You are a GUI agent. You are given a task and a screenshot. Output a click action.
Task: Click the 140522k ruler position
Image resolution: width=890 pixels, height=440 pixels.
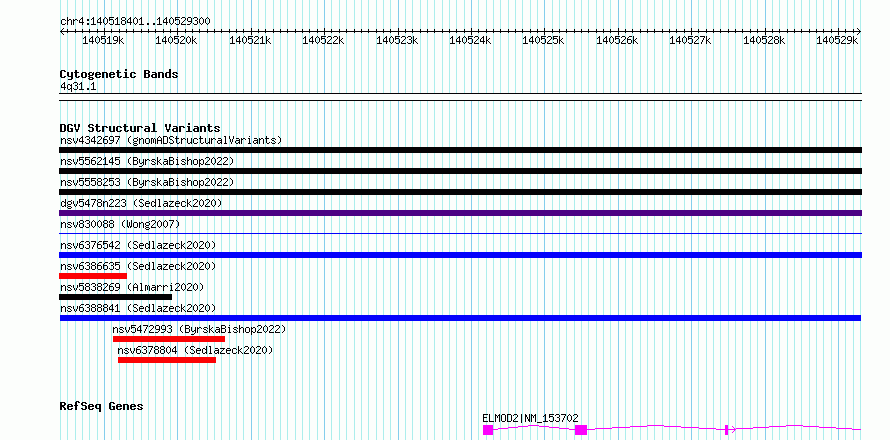(324, 40)
